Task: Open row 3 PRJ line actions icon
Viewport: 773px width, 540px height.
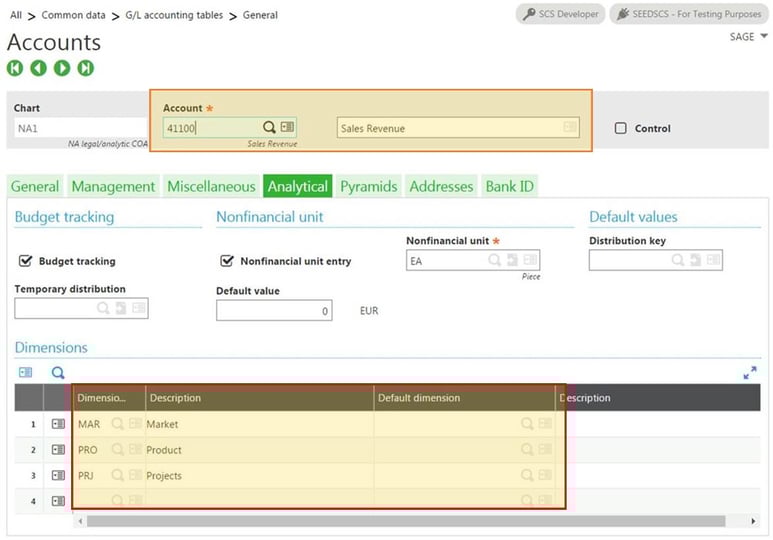Action: (x=58, y=475)
